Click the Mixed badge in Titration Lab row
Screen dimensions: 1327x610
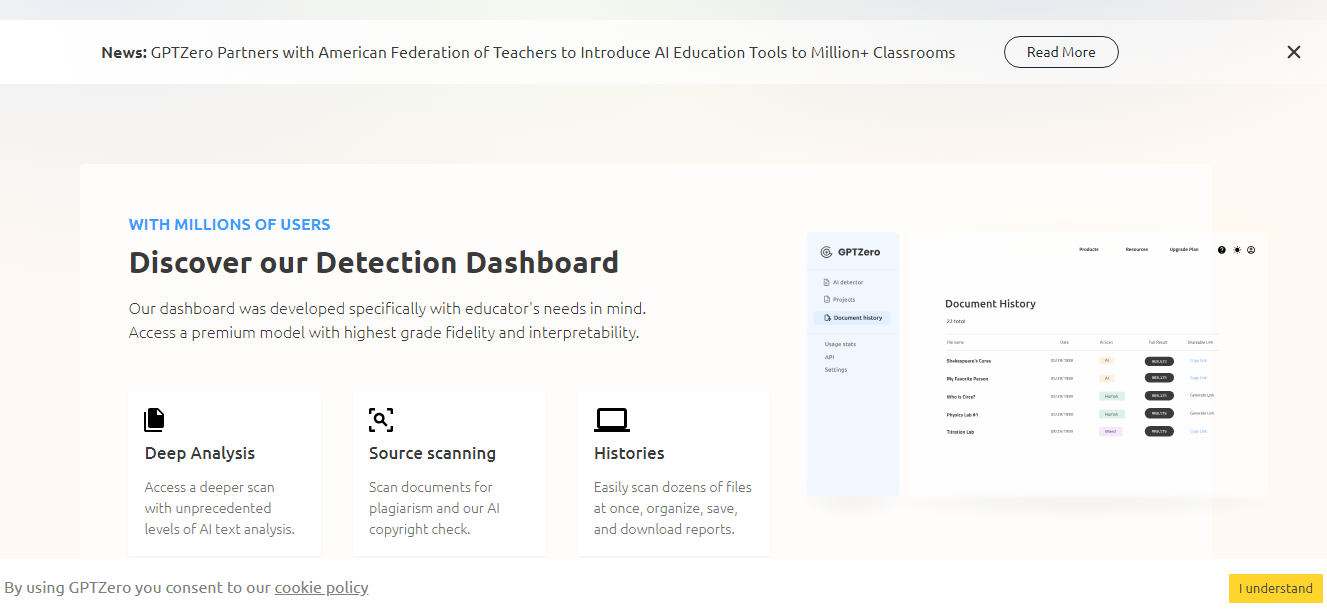(x=1110, y=432)
